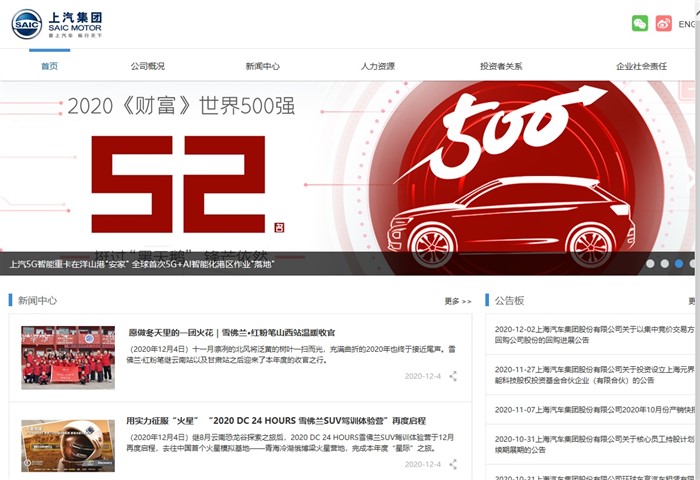Open thumbnail of 红粉笔山西站 news
700x480 pixels.
68,358
